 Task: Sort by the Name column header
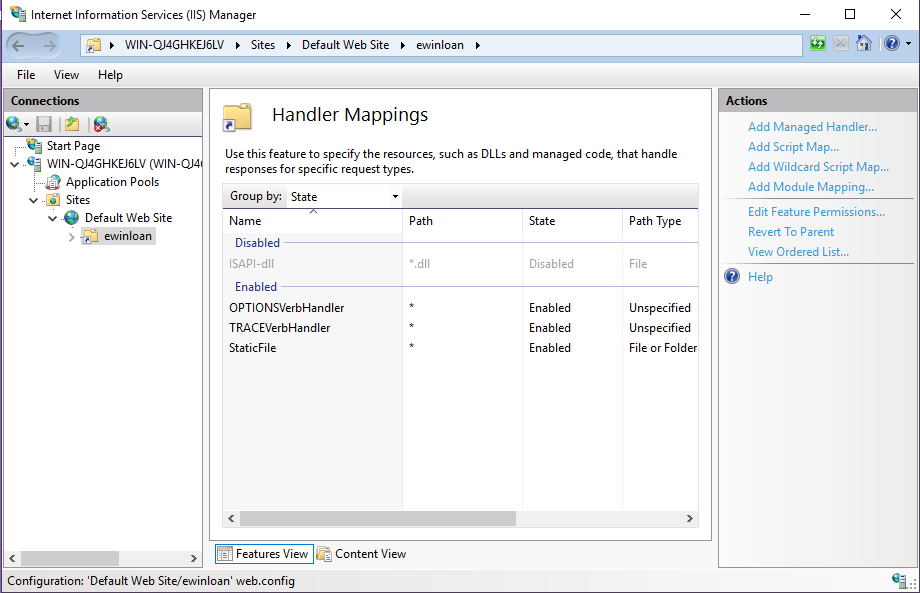pos(313,221)
